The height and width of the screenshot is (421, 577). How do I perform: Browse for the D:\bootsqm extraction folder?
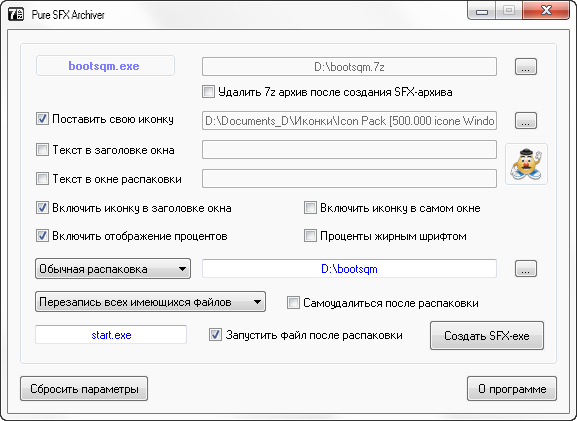[525, 269]
